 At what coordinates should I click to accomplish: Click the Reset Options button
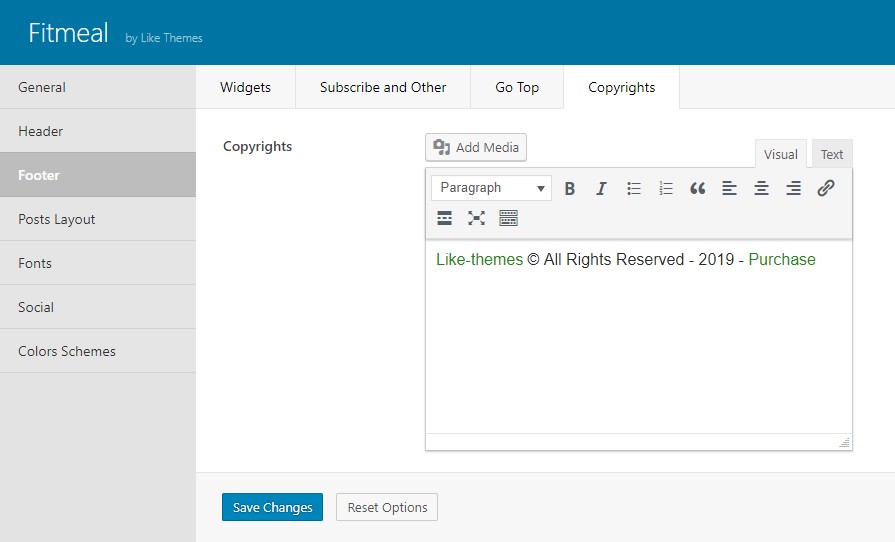[387, 507]
